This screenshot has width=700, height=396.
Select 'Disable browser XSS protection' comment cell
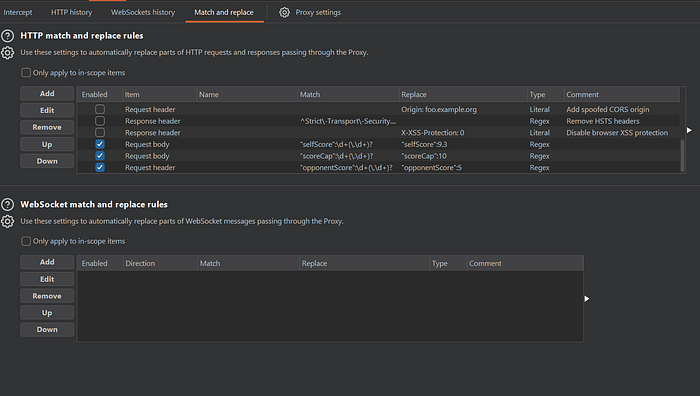pos(622,133)
